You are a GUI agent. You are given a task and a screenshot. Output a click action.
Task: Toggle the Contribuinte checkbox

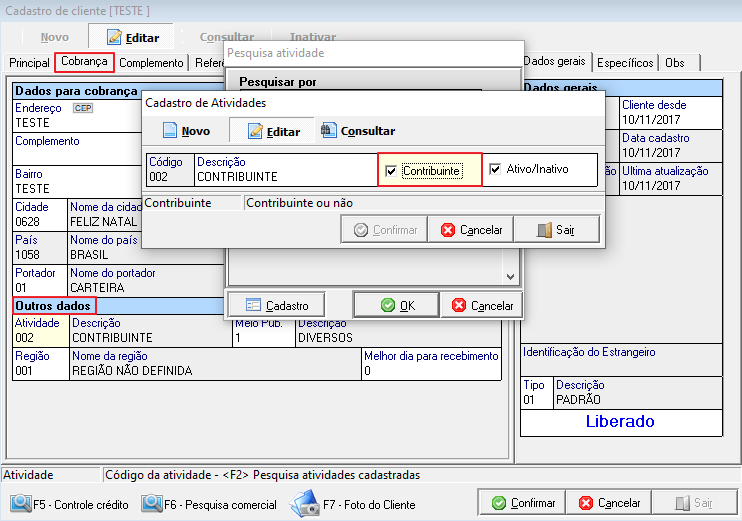point(391,170)
